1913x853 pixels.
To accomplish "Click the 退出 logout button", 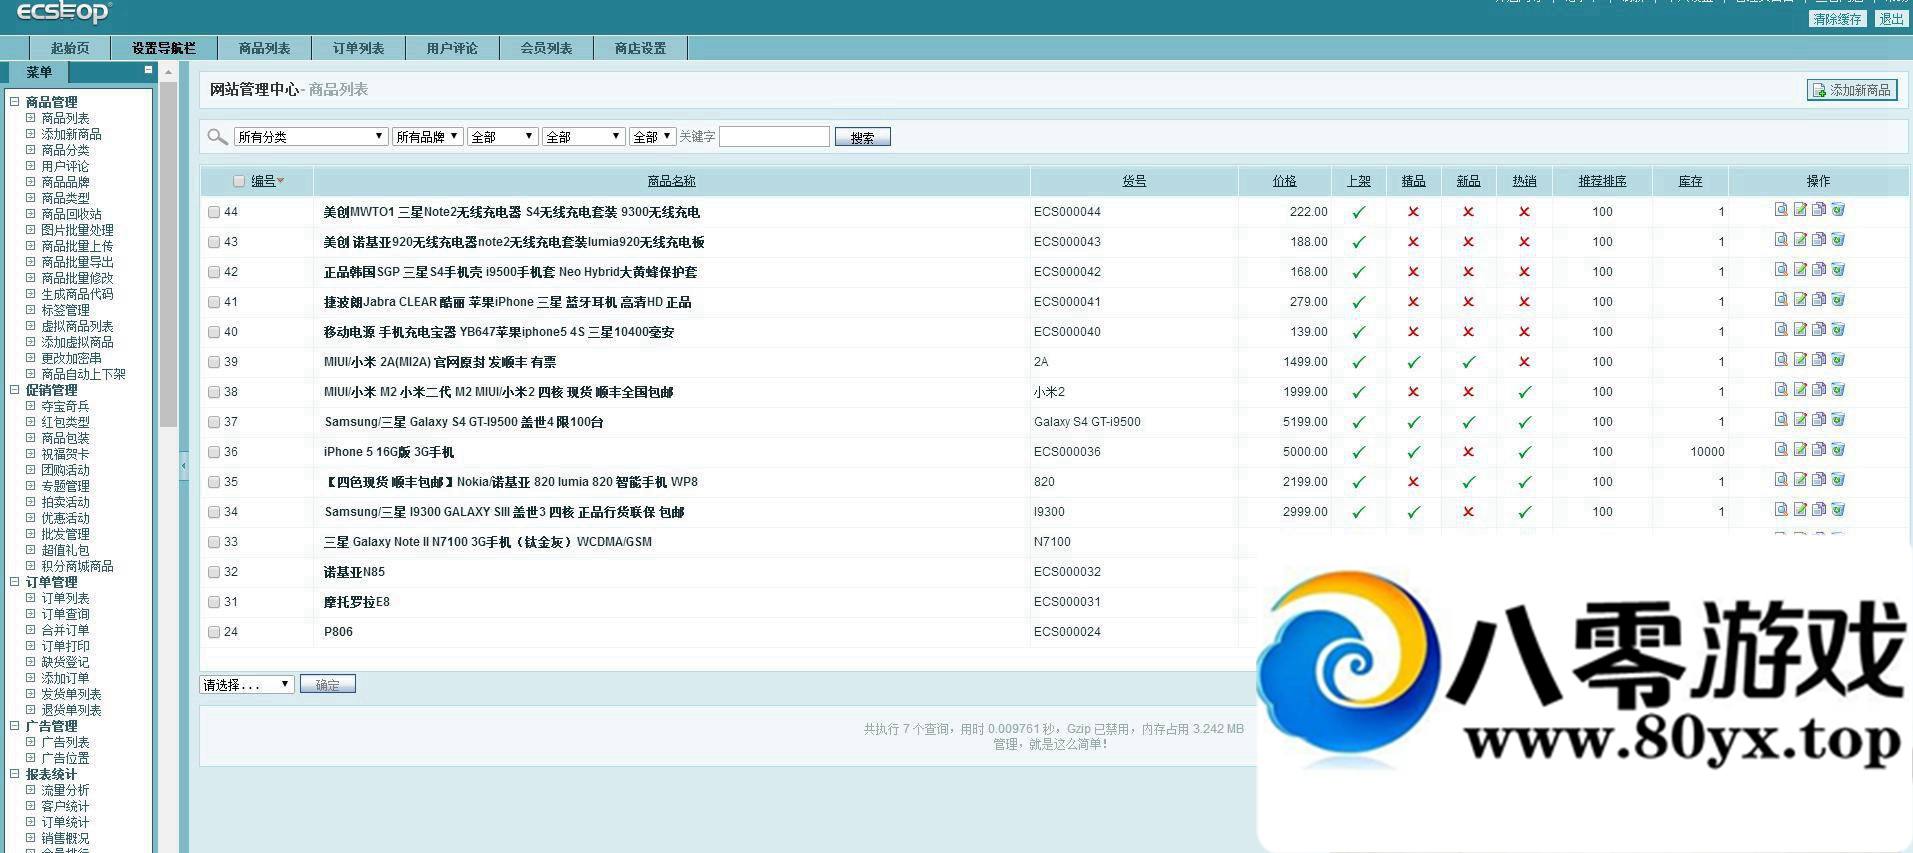I will (x=1891, y=19).
